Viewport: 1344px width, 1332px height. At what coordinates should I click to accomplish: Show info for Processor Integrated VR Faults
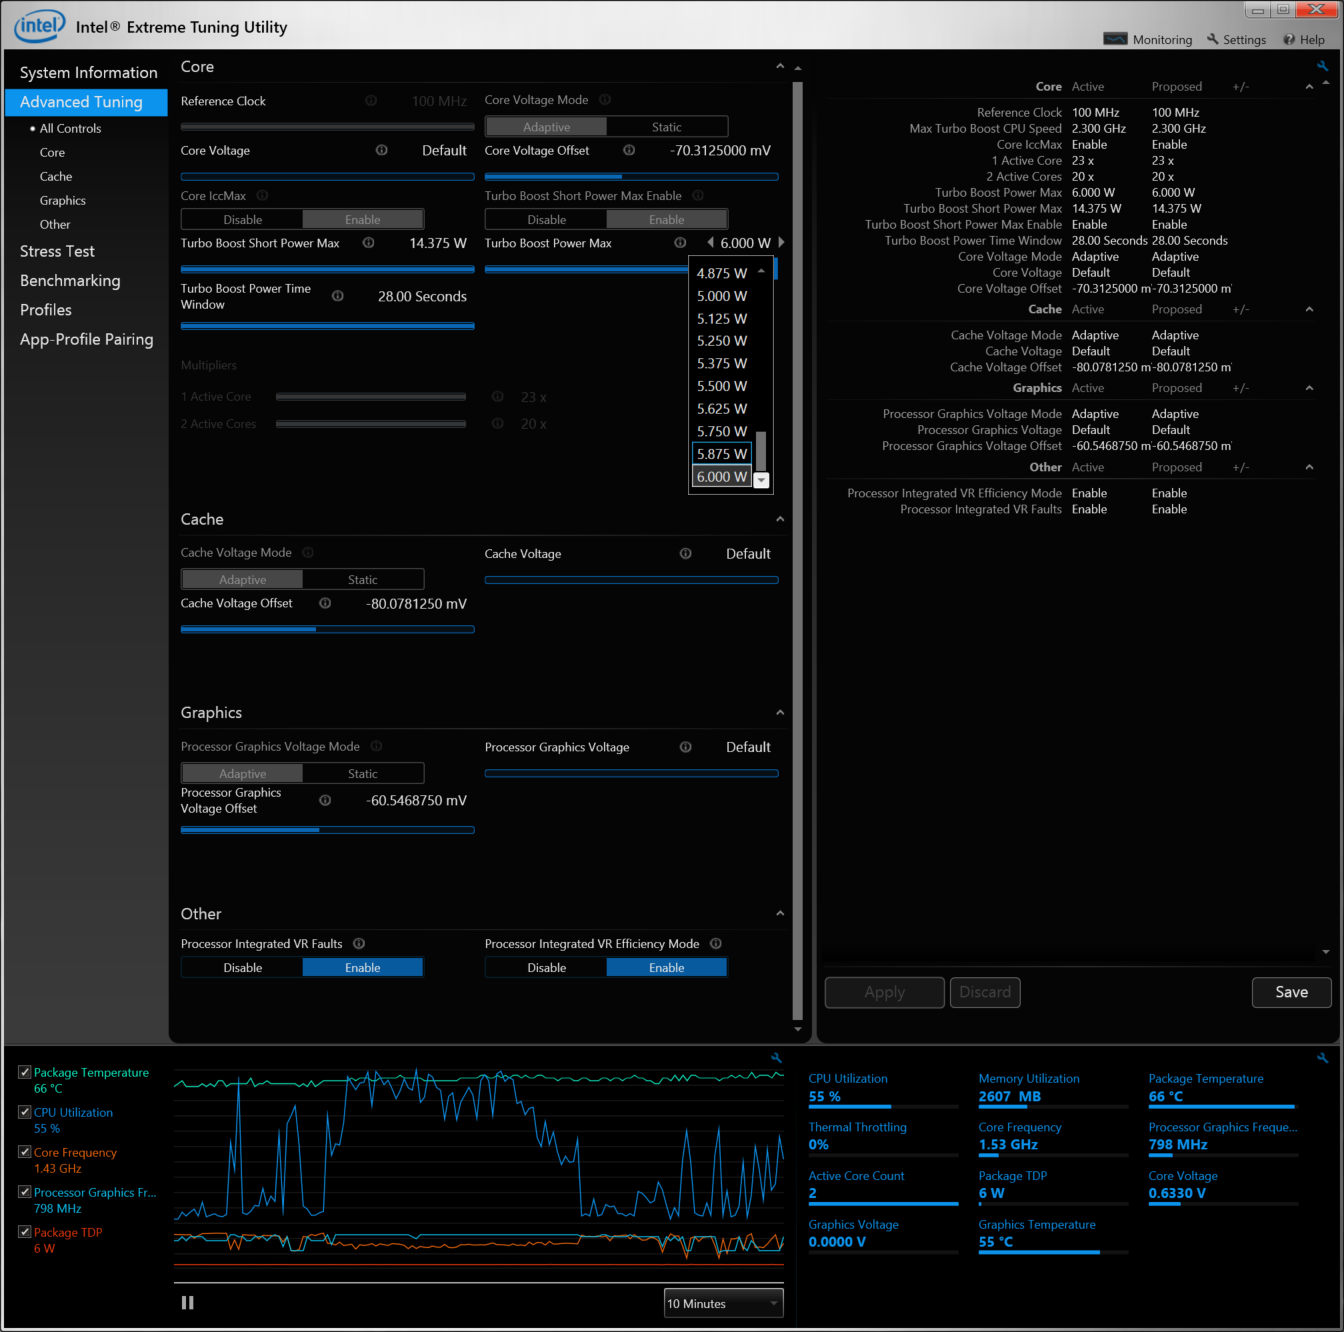pyautogui.click(x=359, y=944)
